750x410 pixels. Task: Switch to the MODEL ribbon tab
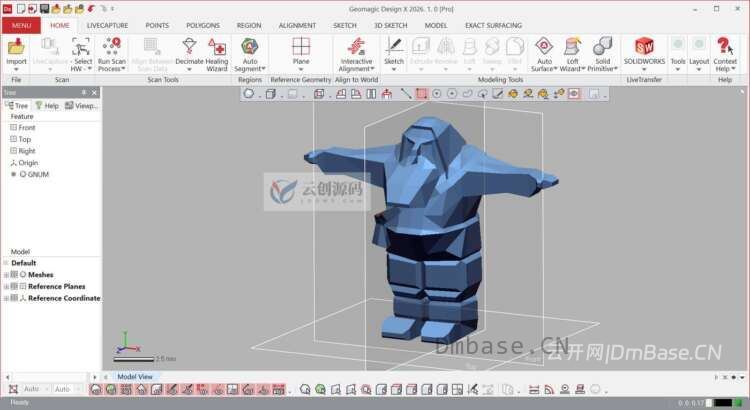click(436, 25)
